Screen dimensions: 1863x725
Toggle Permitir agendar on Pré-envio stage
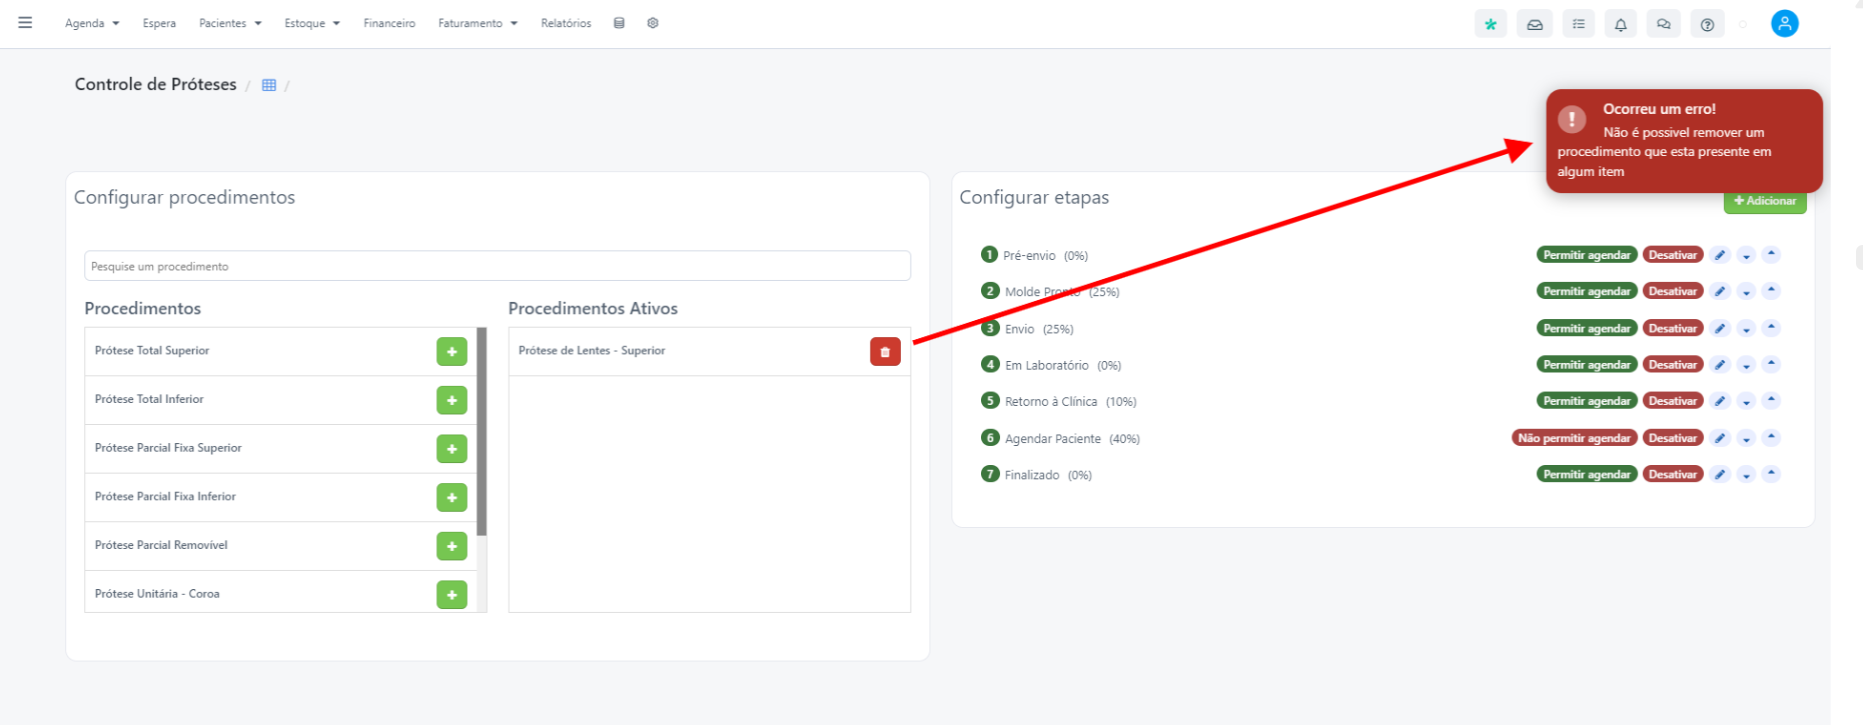click(x=1587, y=255)
